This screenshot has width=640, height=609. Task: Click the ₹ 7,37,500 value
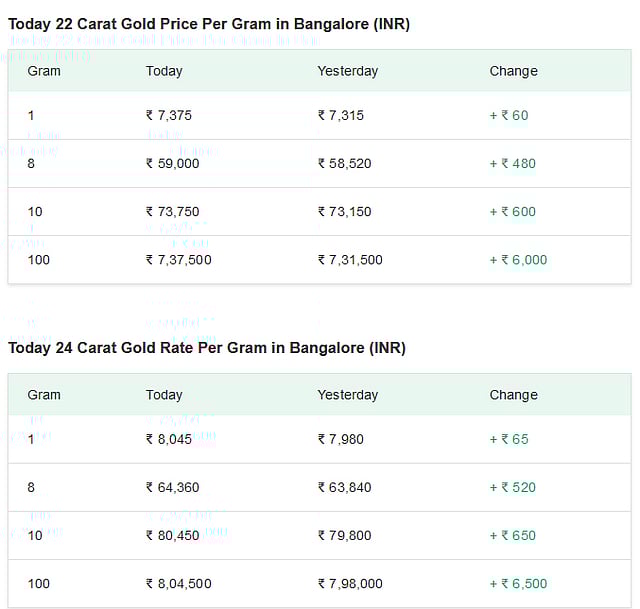click(x=179, y=259)
